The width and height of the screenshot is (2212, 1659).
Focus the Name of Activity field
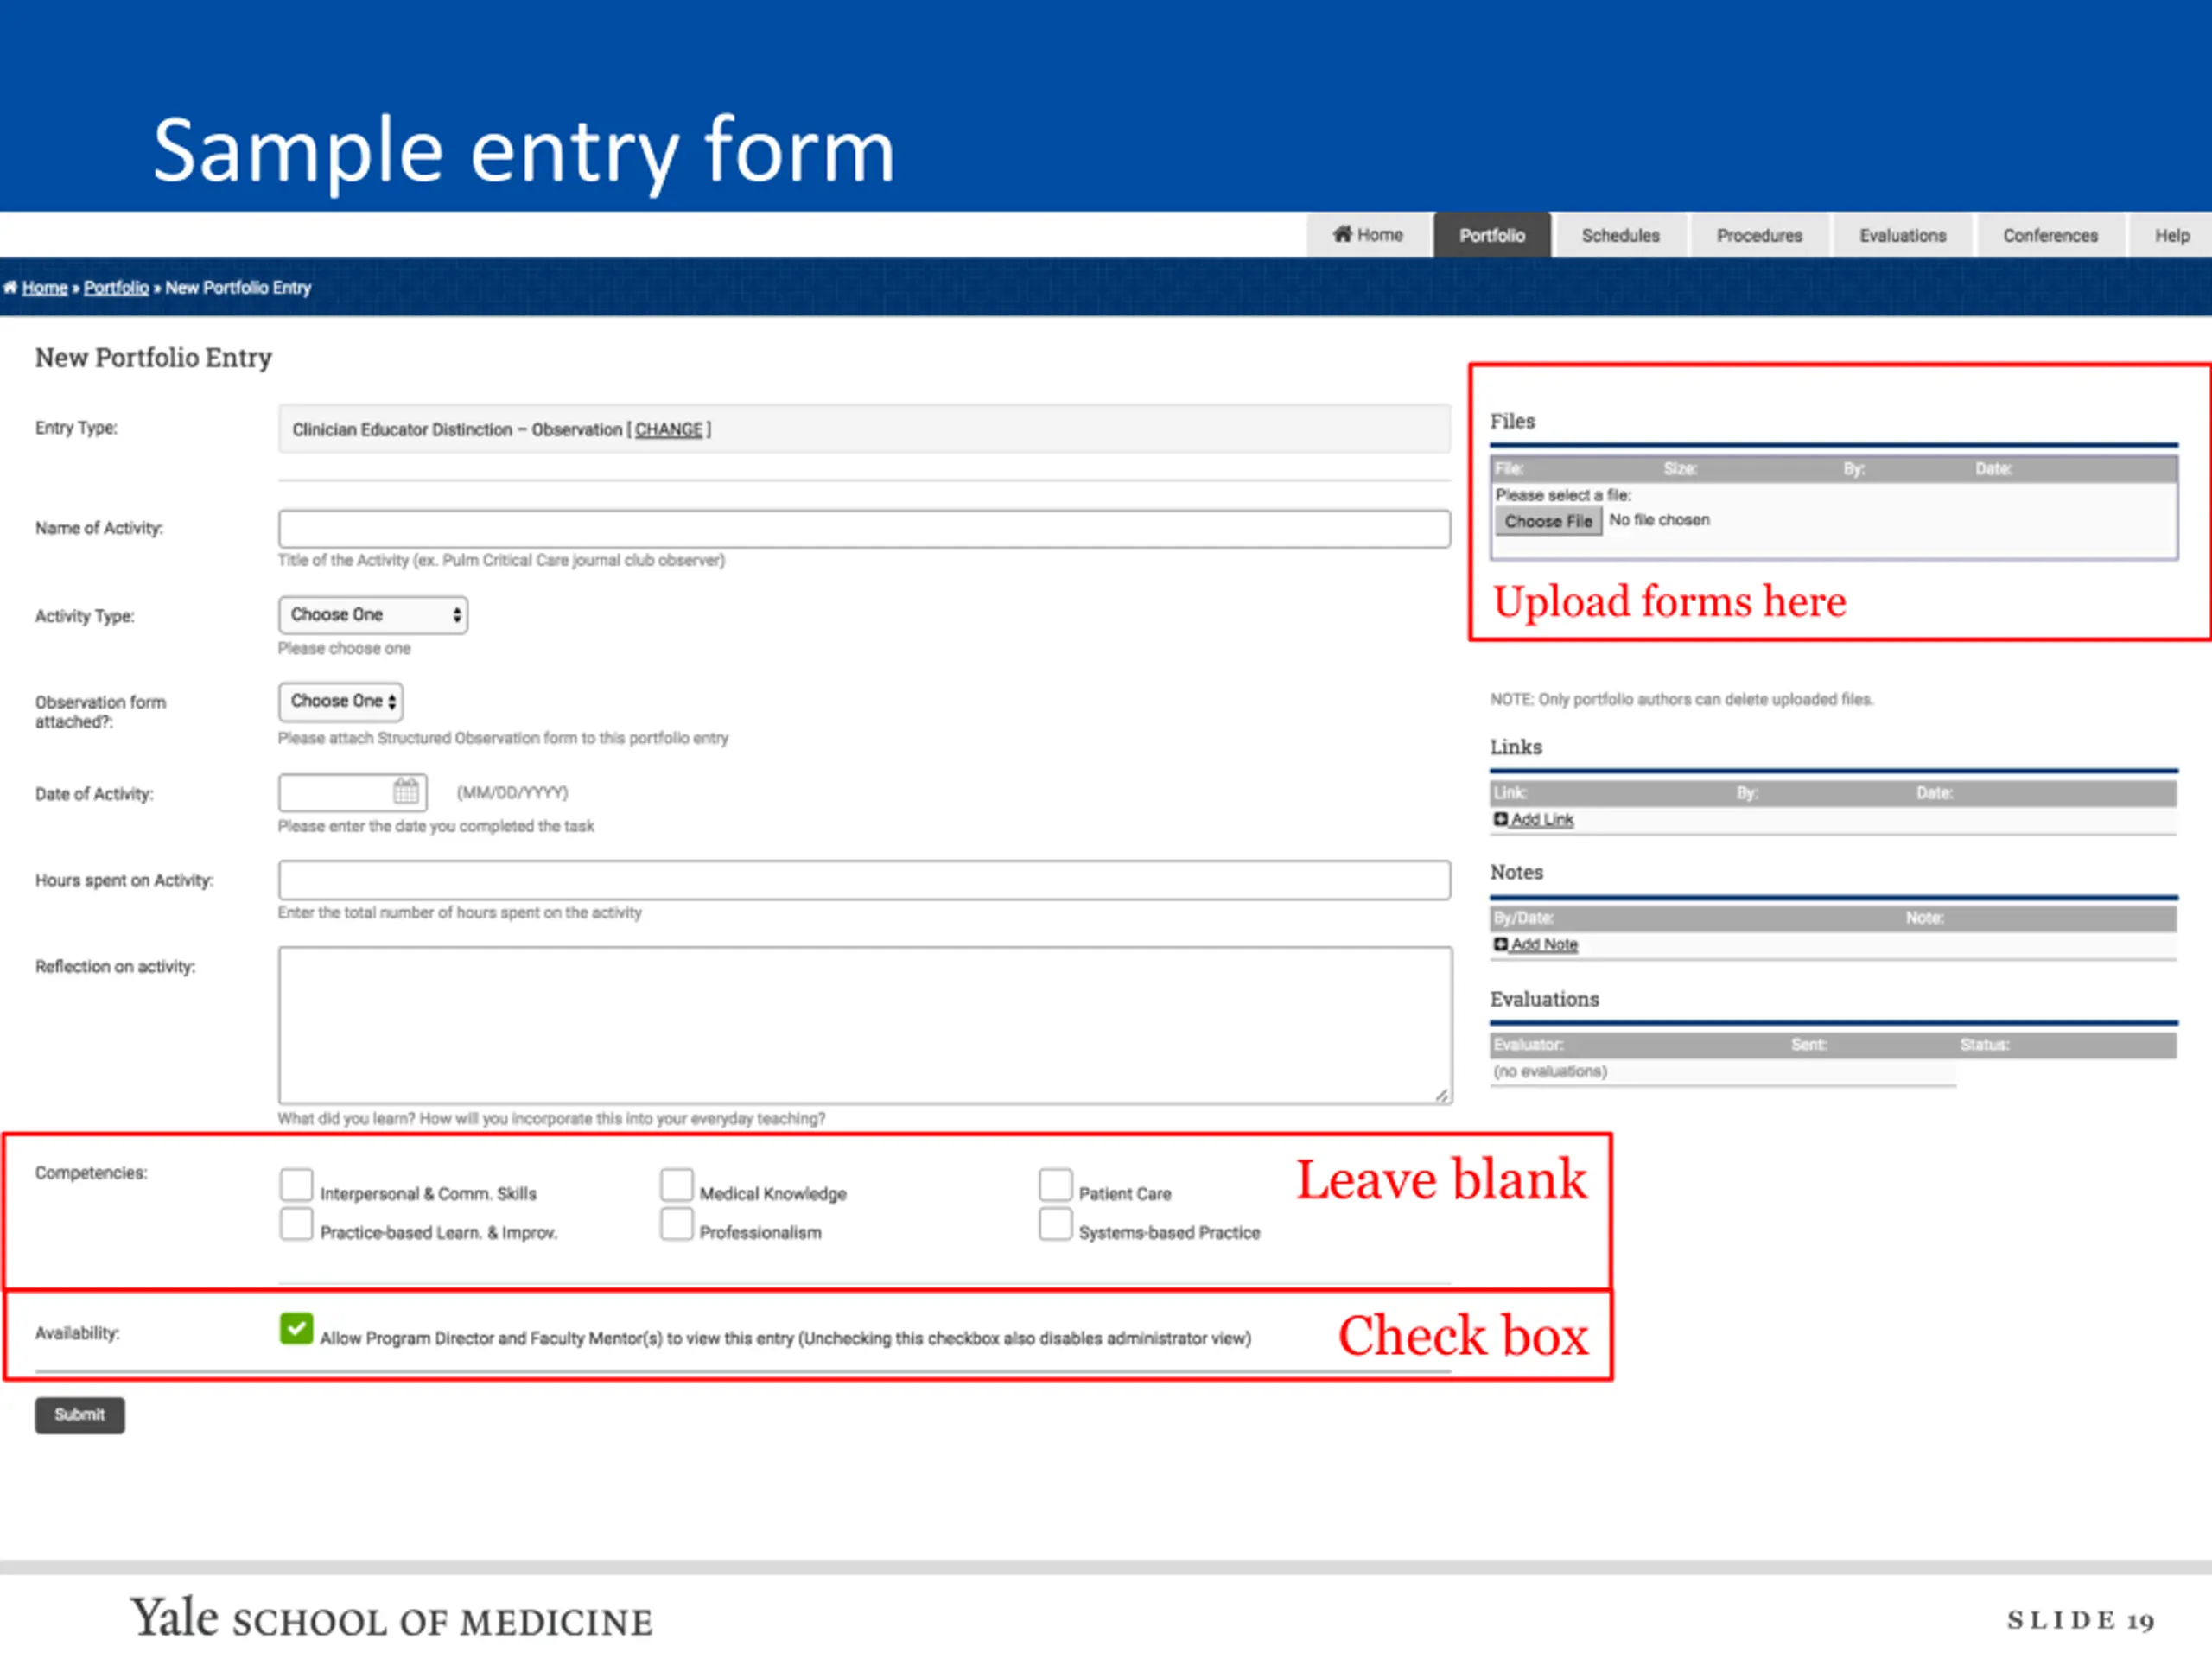(x=865, y=529)
